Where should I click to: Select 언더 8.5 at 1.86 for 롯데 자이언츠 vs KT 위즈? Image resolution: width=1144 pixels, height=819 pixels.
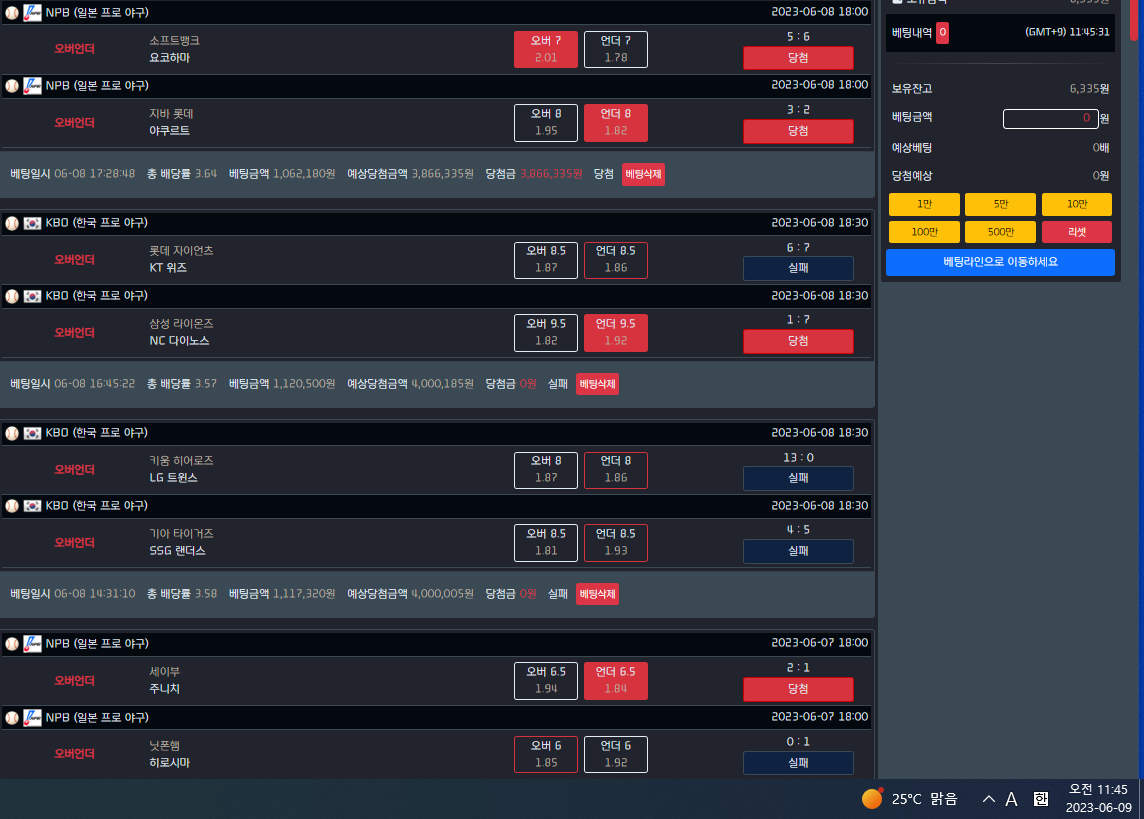tap(616, 260)
